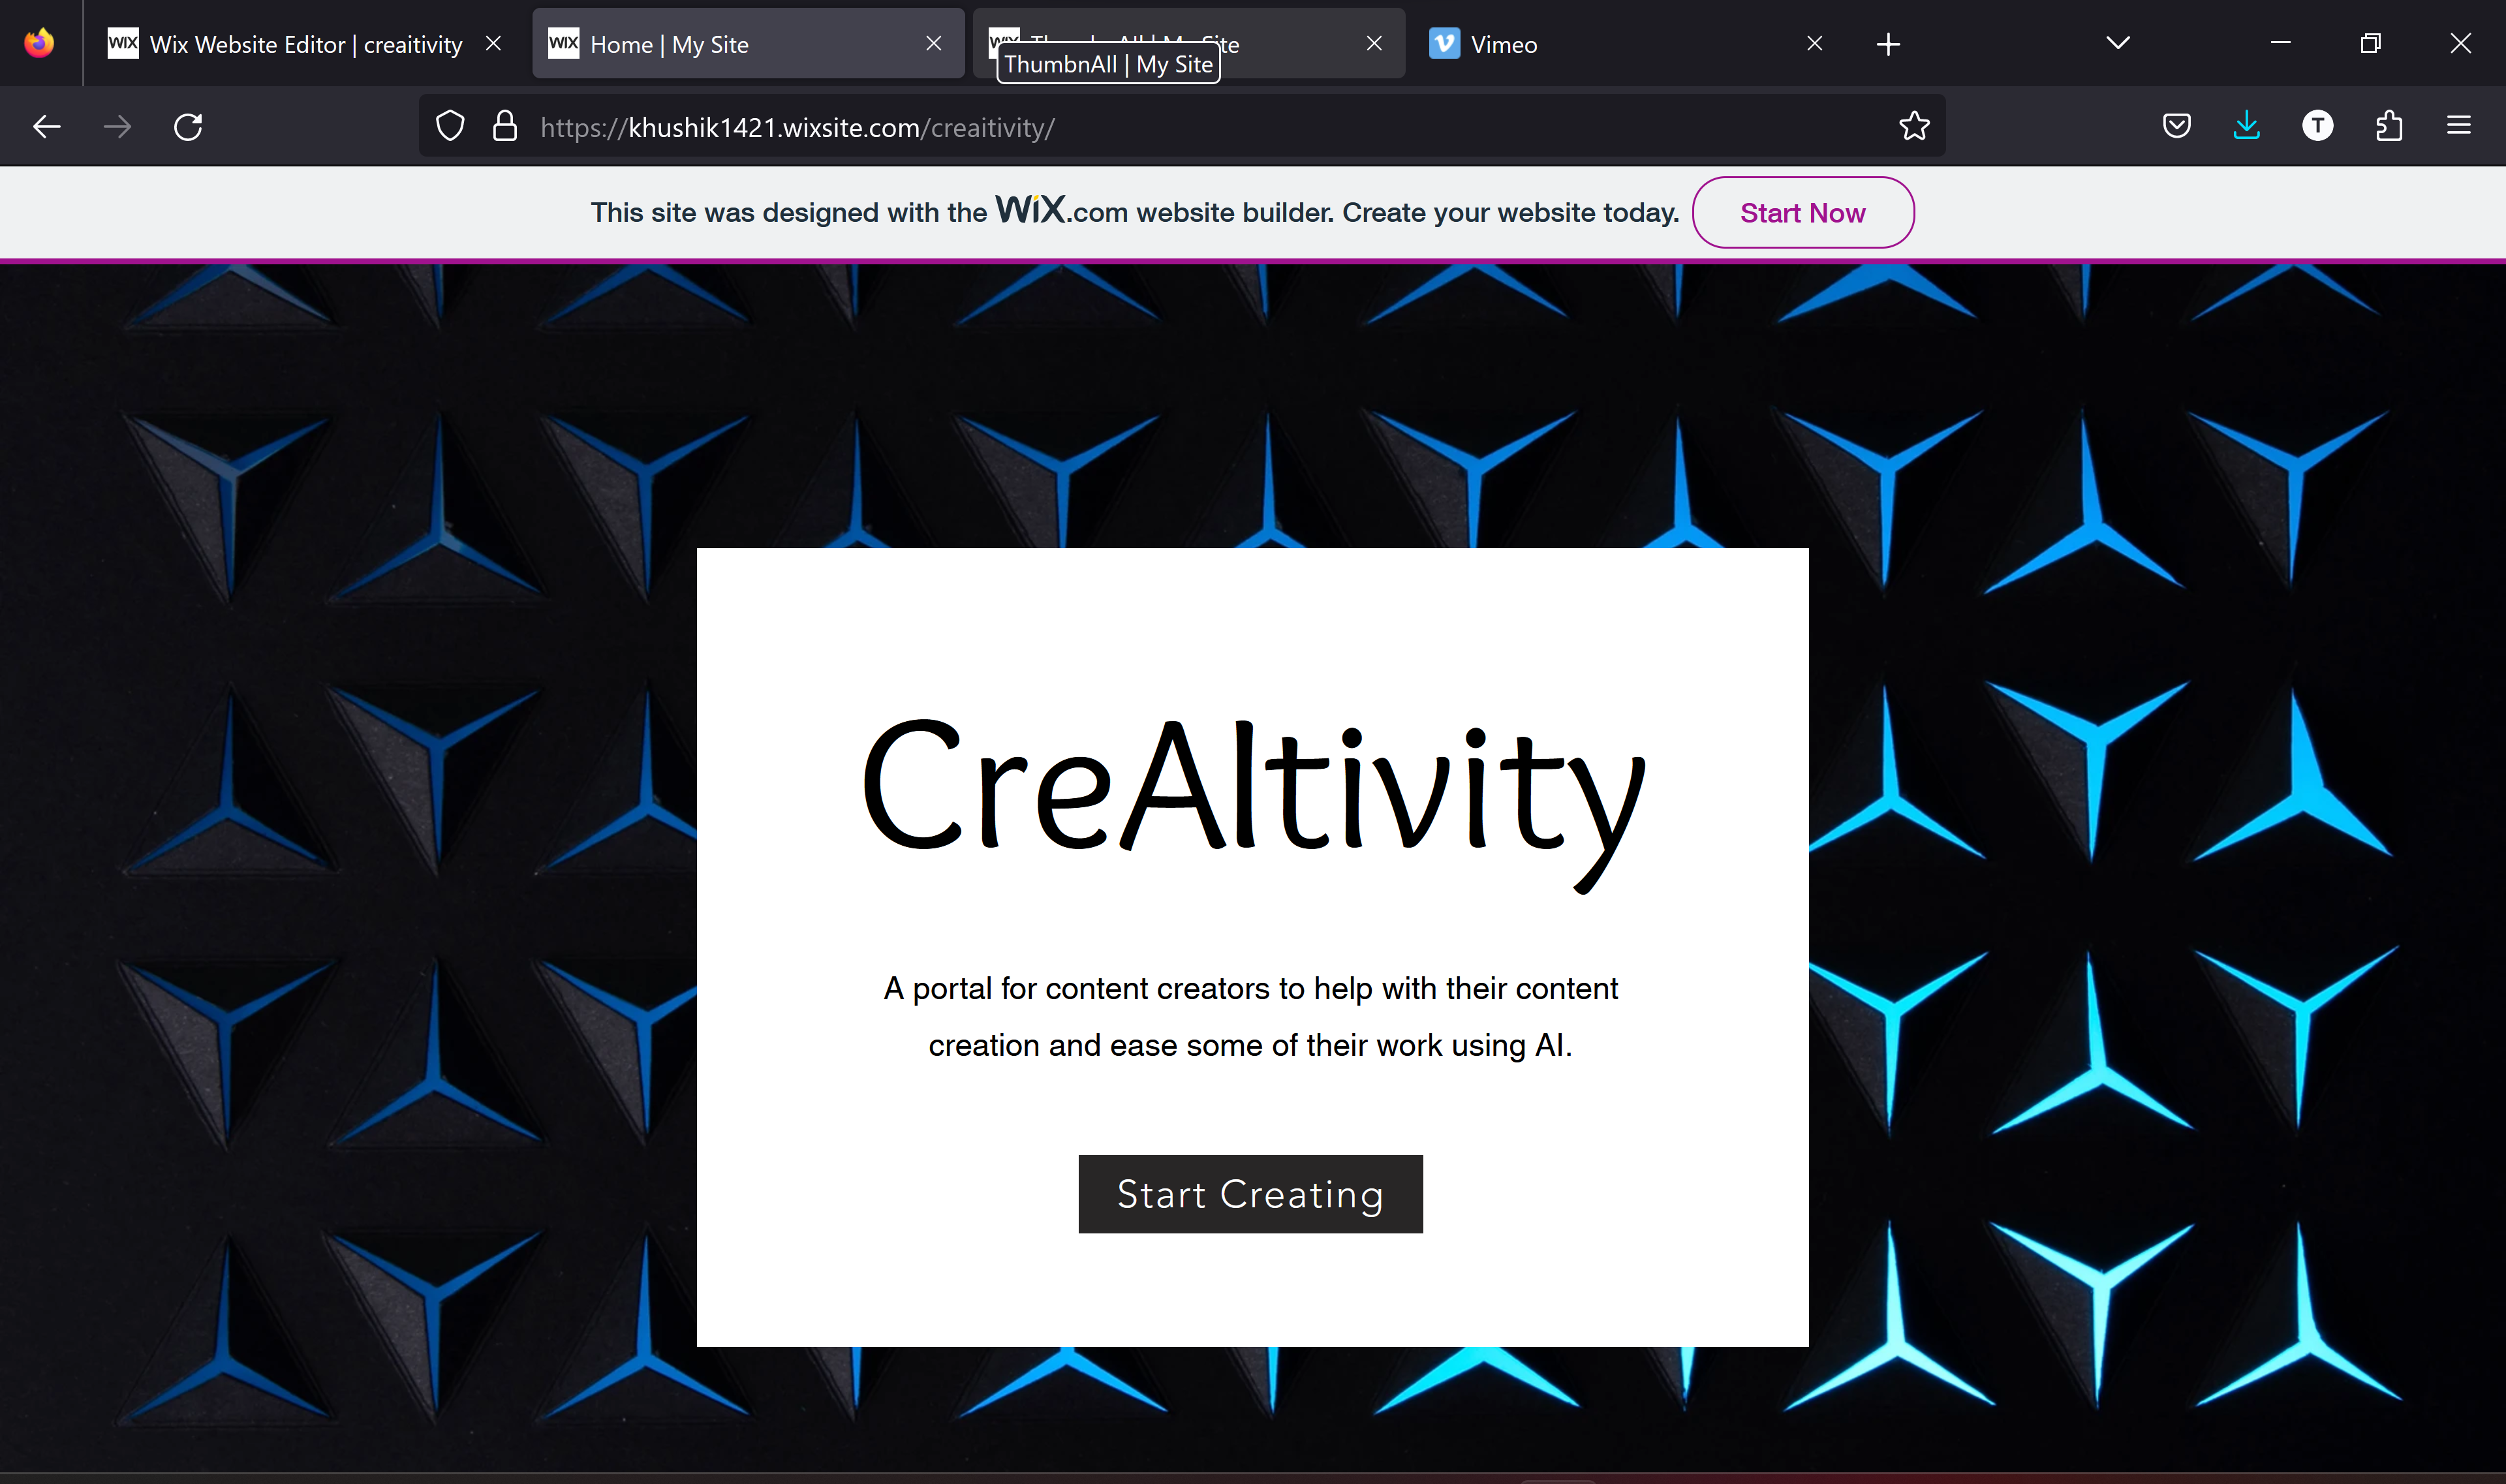Image resolution: width=2506 pixels, height=1484 pixels.
Task: Click the site security padlock icon
Action: (505, 127)
